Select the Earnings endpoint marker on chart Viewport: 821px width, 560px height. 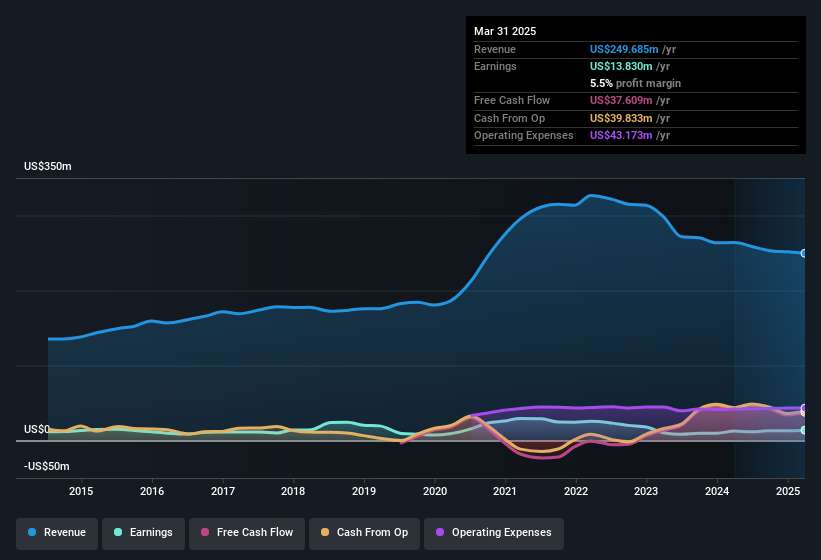[x=804, y=430]
